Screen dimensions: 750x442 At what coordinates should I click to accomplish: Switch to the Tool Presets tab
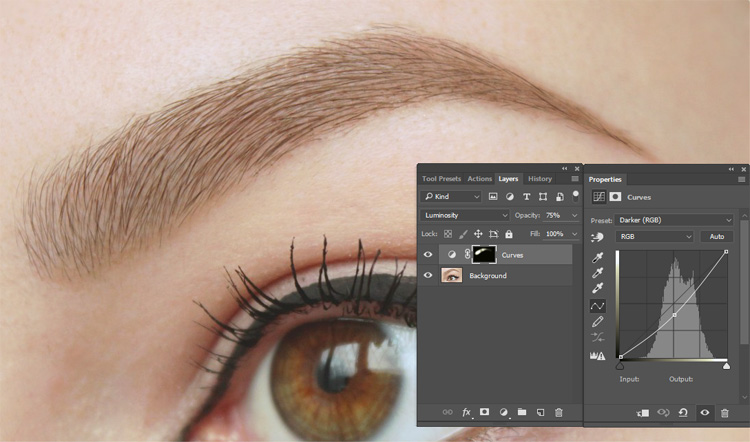[441, 178]
